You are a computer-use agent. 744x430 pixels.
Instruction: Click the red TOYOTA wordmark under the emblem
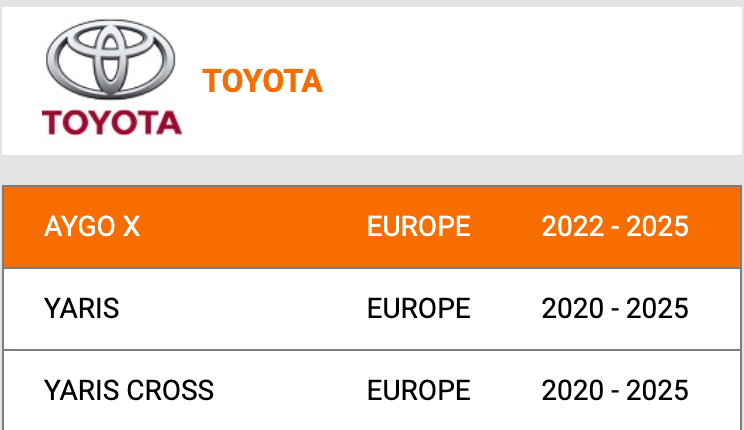[112, 123]
